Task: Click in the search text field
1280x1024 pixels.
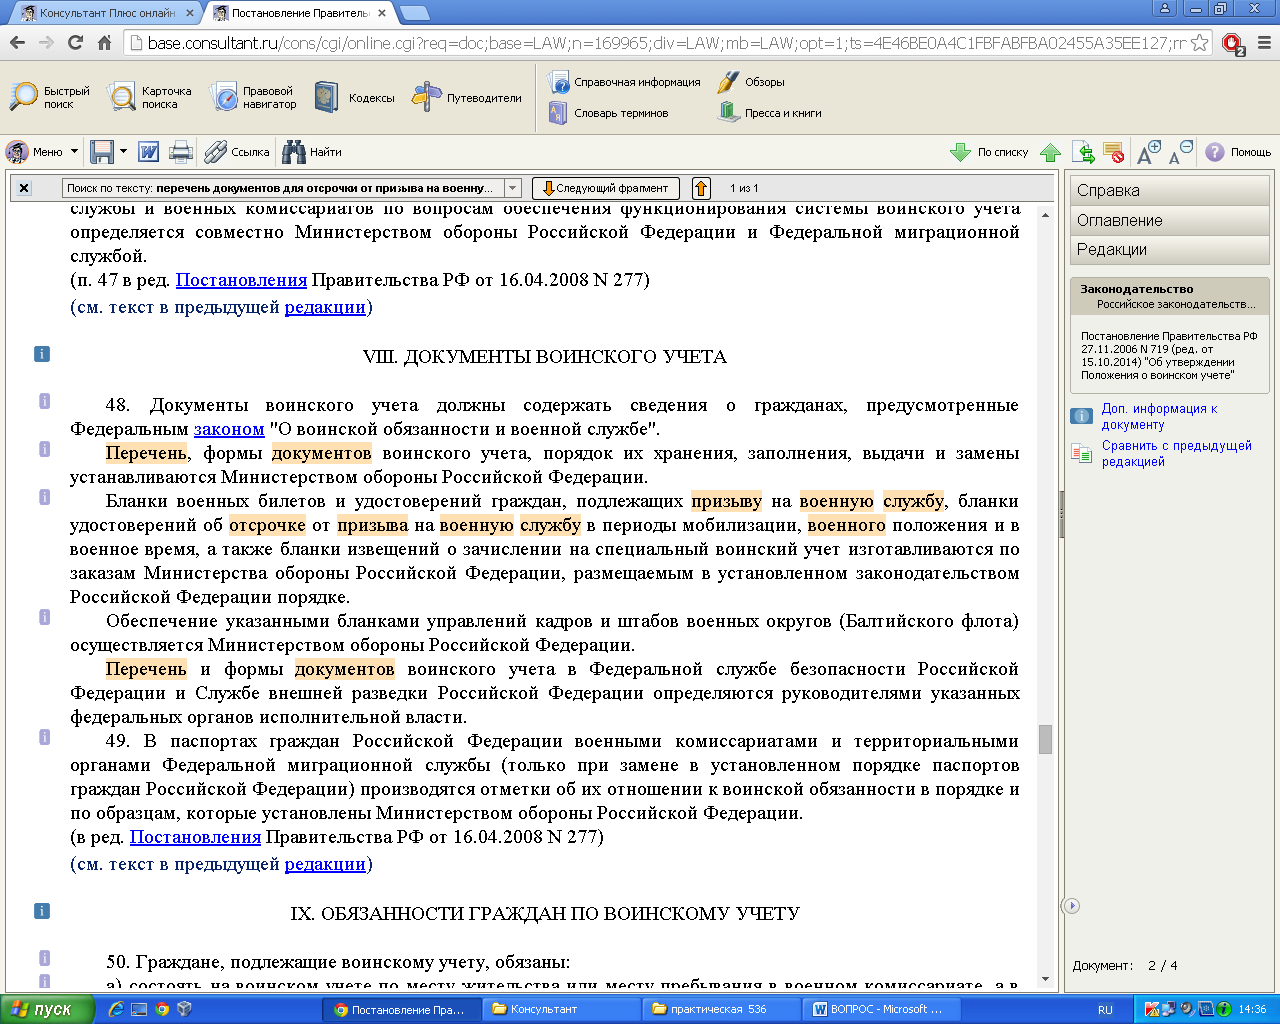Action: click(x=283, y=188)
